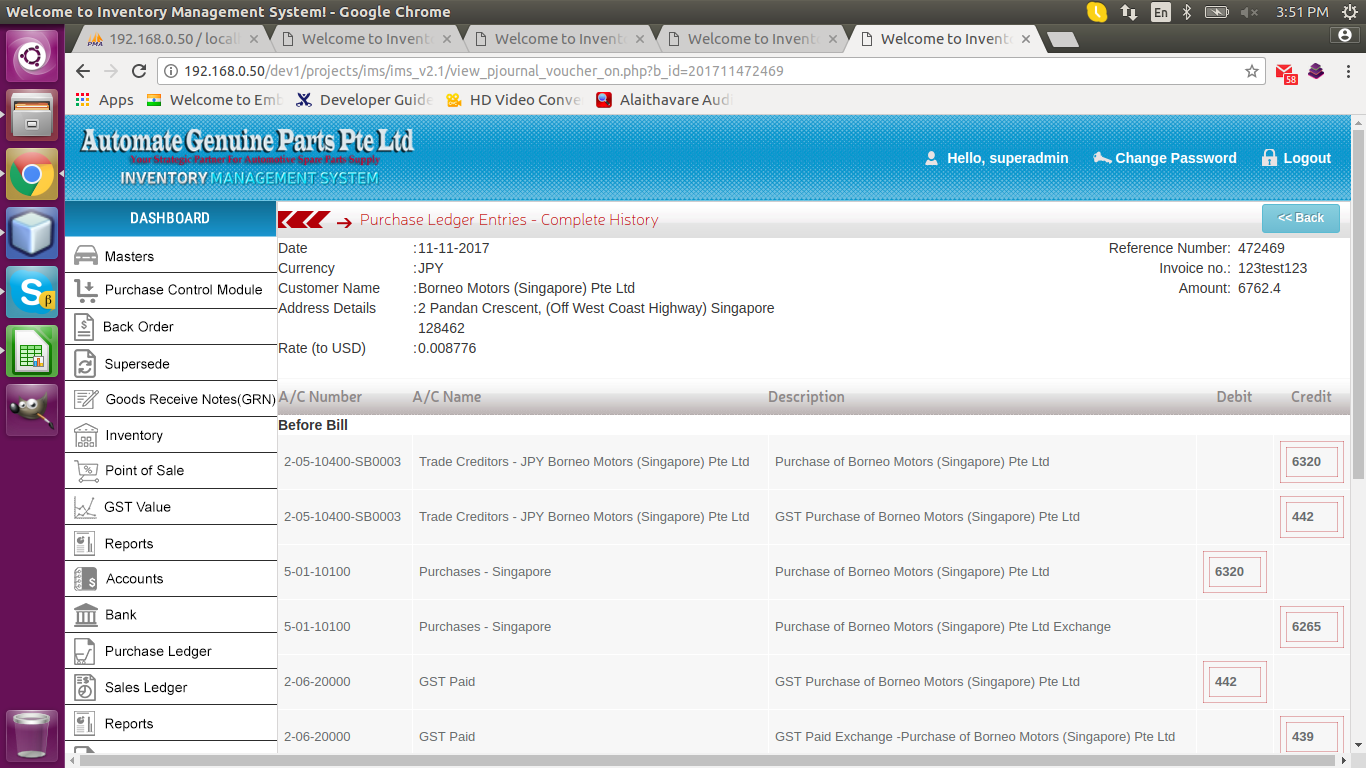Screen dimensions: 1366x768
Task: Open the system clock showing 3:51 PM
Action: point(1303,12)
